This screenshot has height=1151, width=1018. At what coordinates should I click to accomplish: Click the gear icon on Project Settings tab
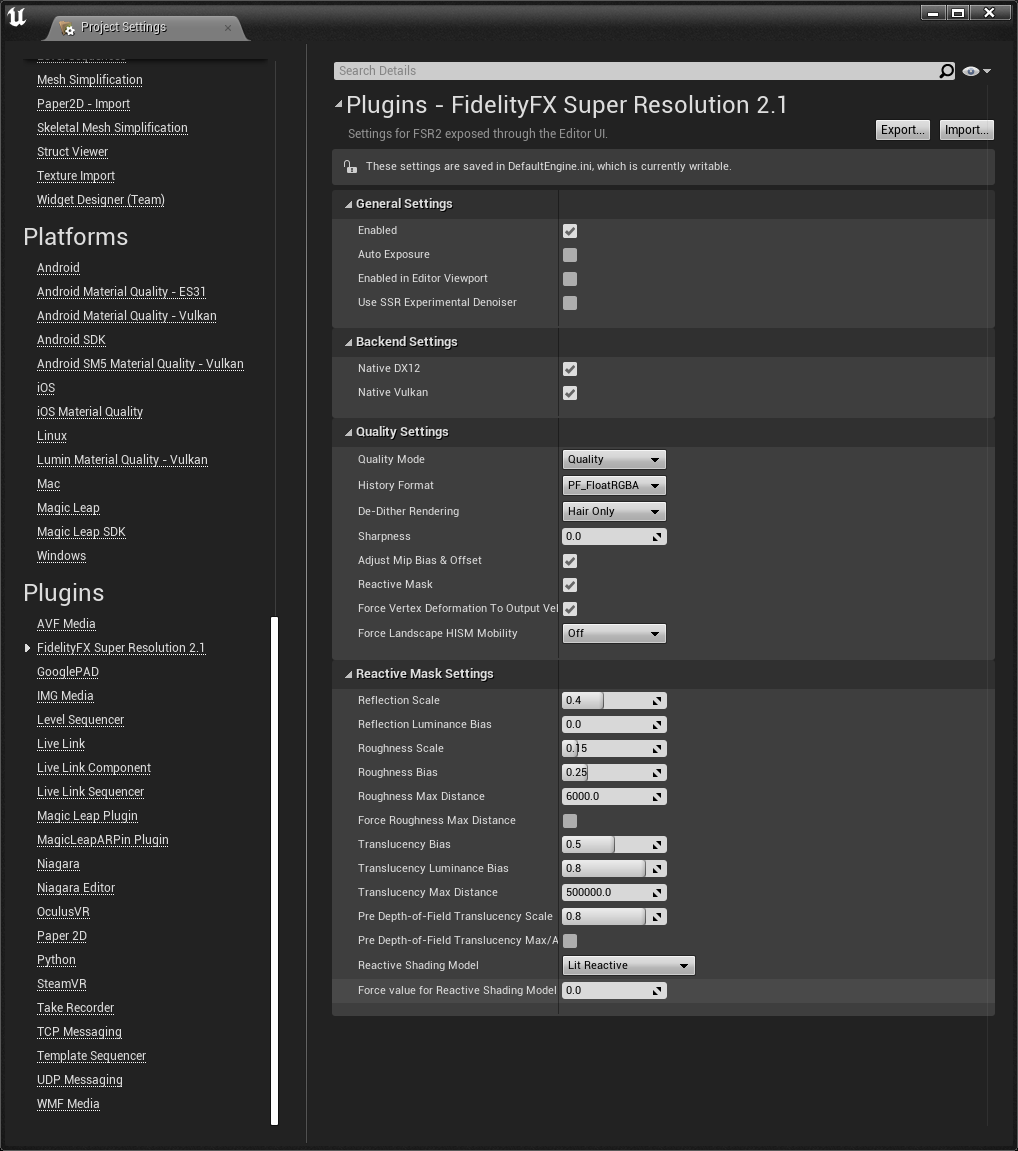tap(68, 27)
